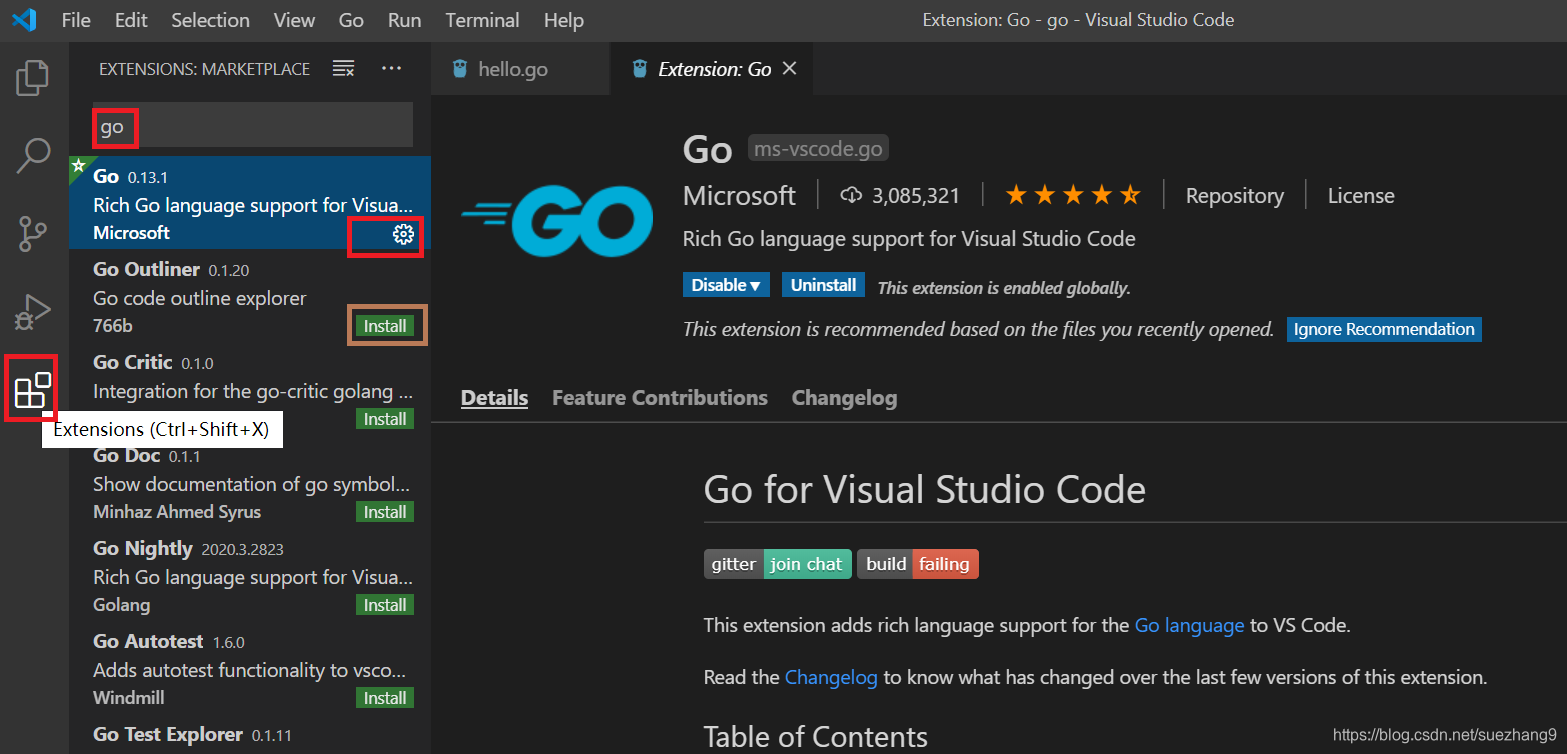Open the Disable dropdown button

point(727,285)
